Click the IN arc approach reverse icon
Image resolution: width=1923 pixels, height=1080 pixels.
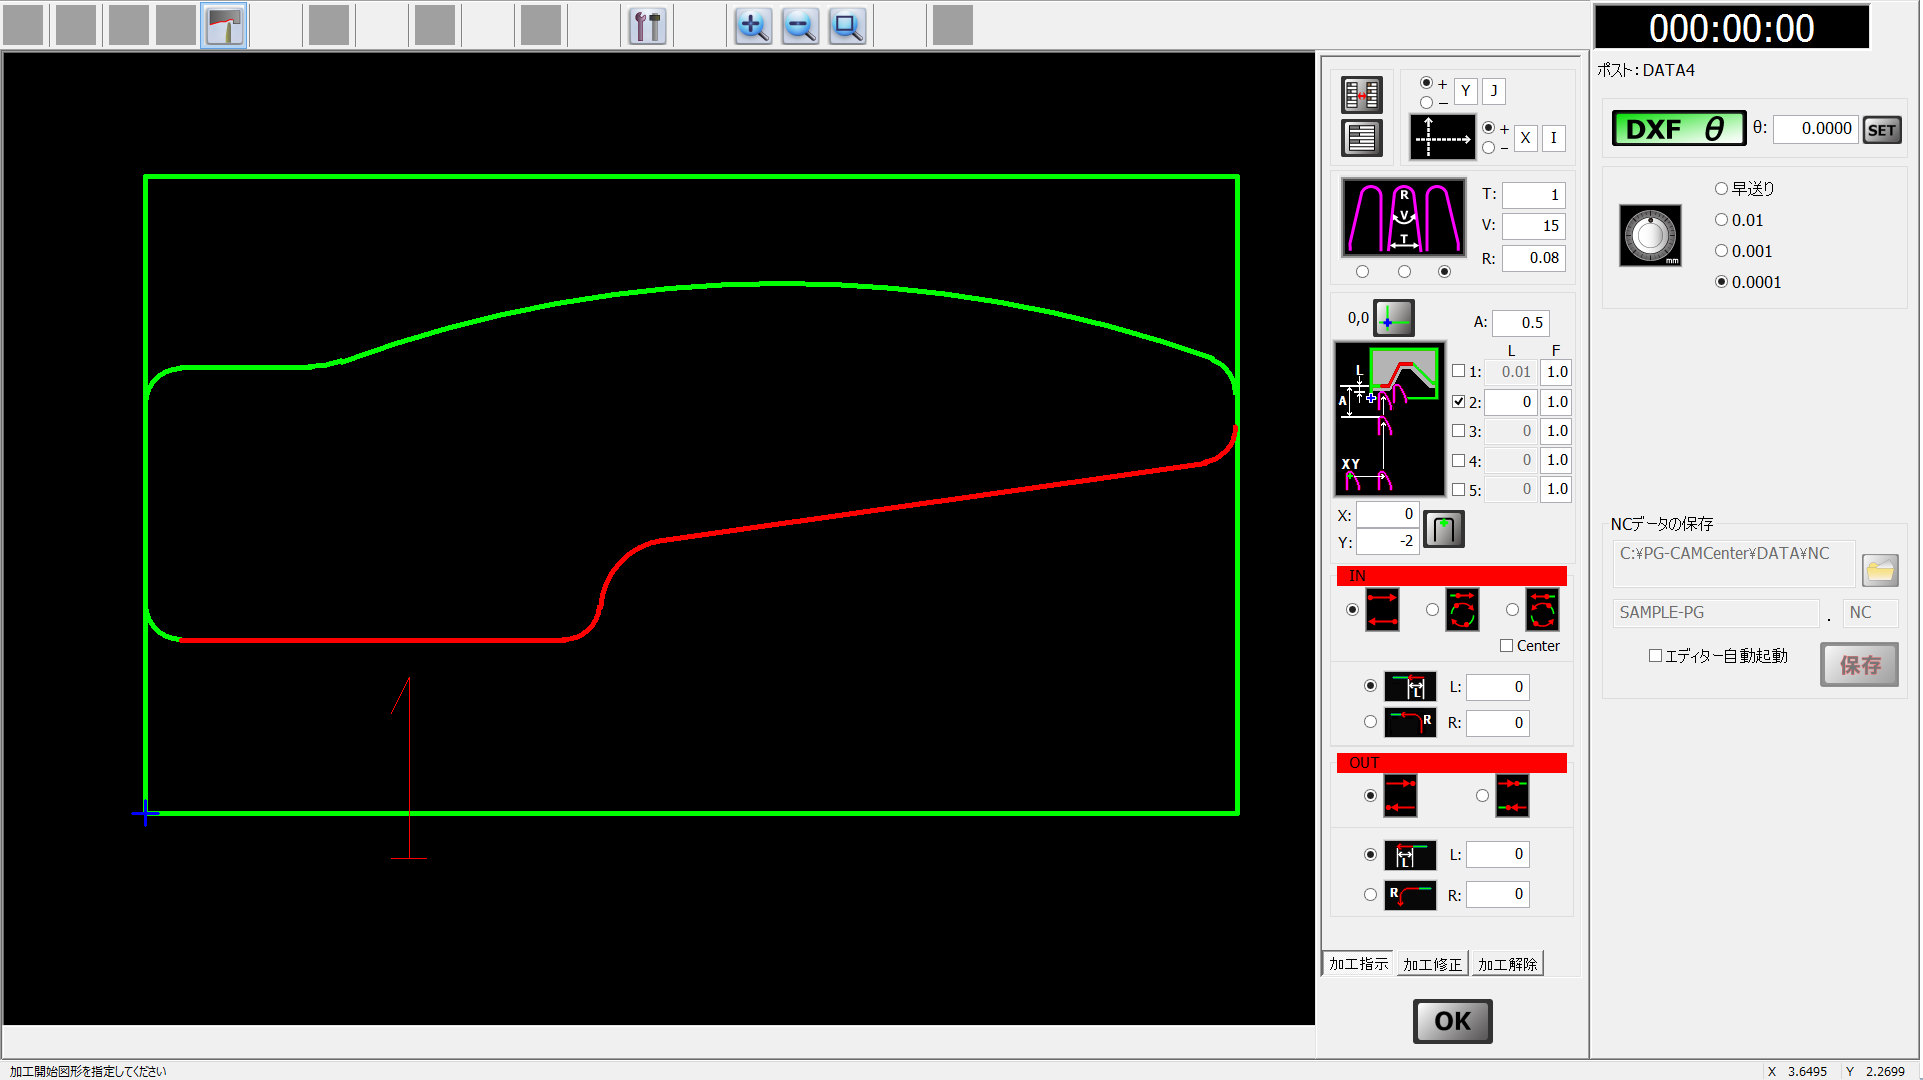1542,610
